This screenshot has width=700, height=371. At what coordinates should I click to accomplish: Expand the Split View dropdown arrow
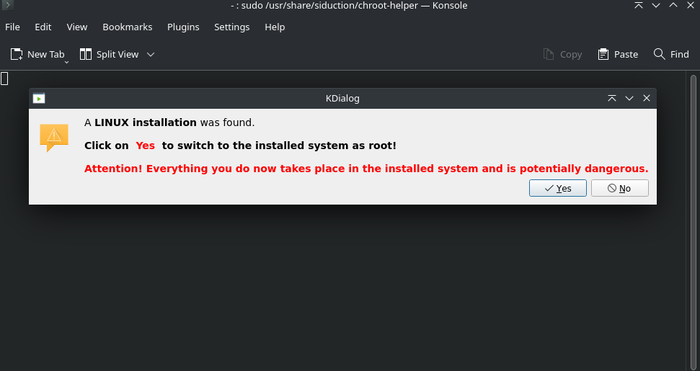150,54
